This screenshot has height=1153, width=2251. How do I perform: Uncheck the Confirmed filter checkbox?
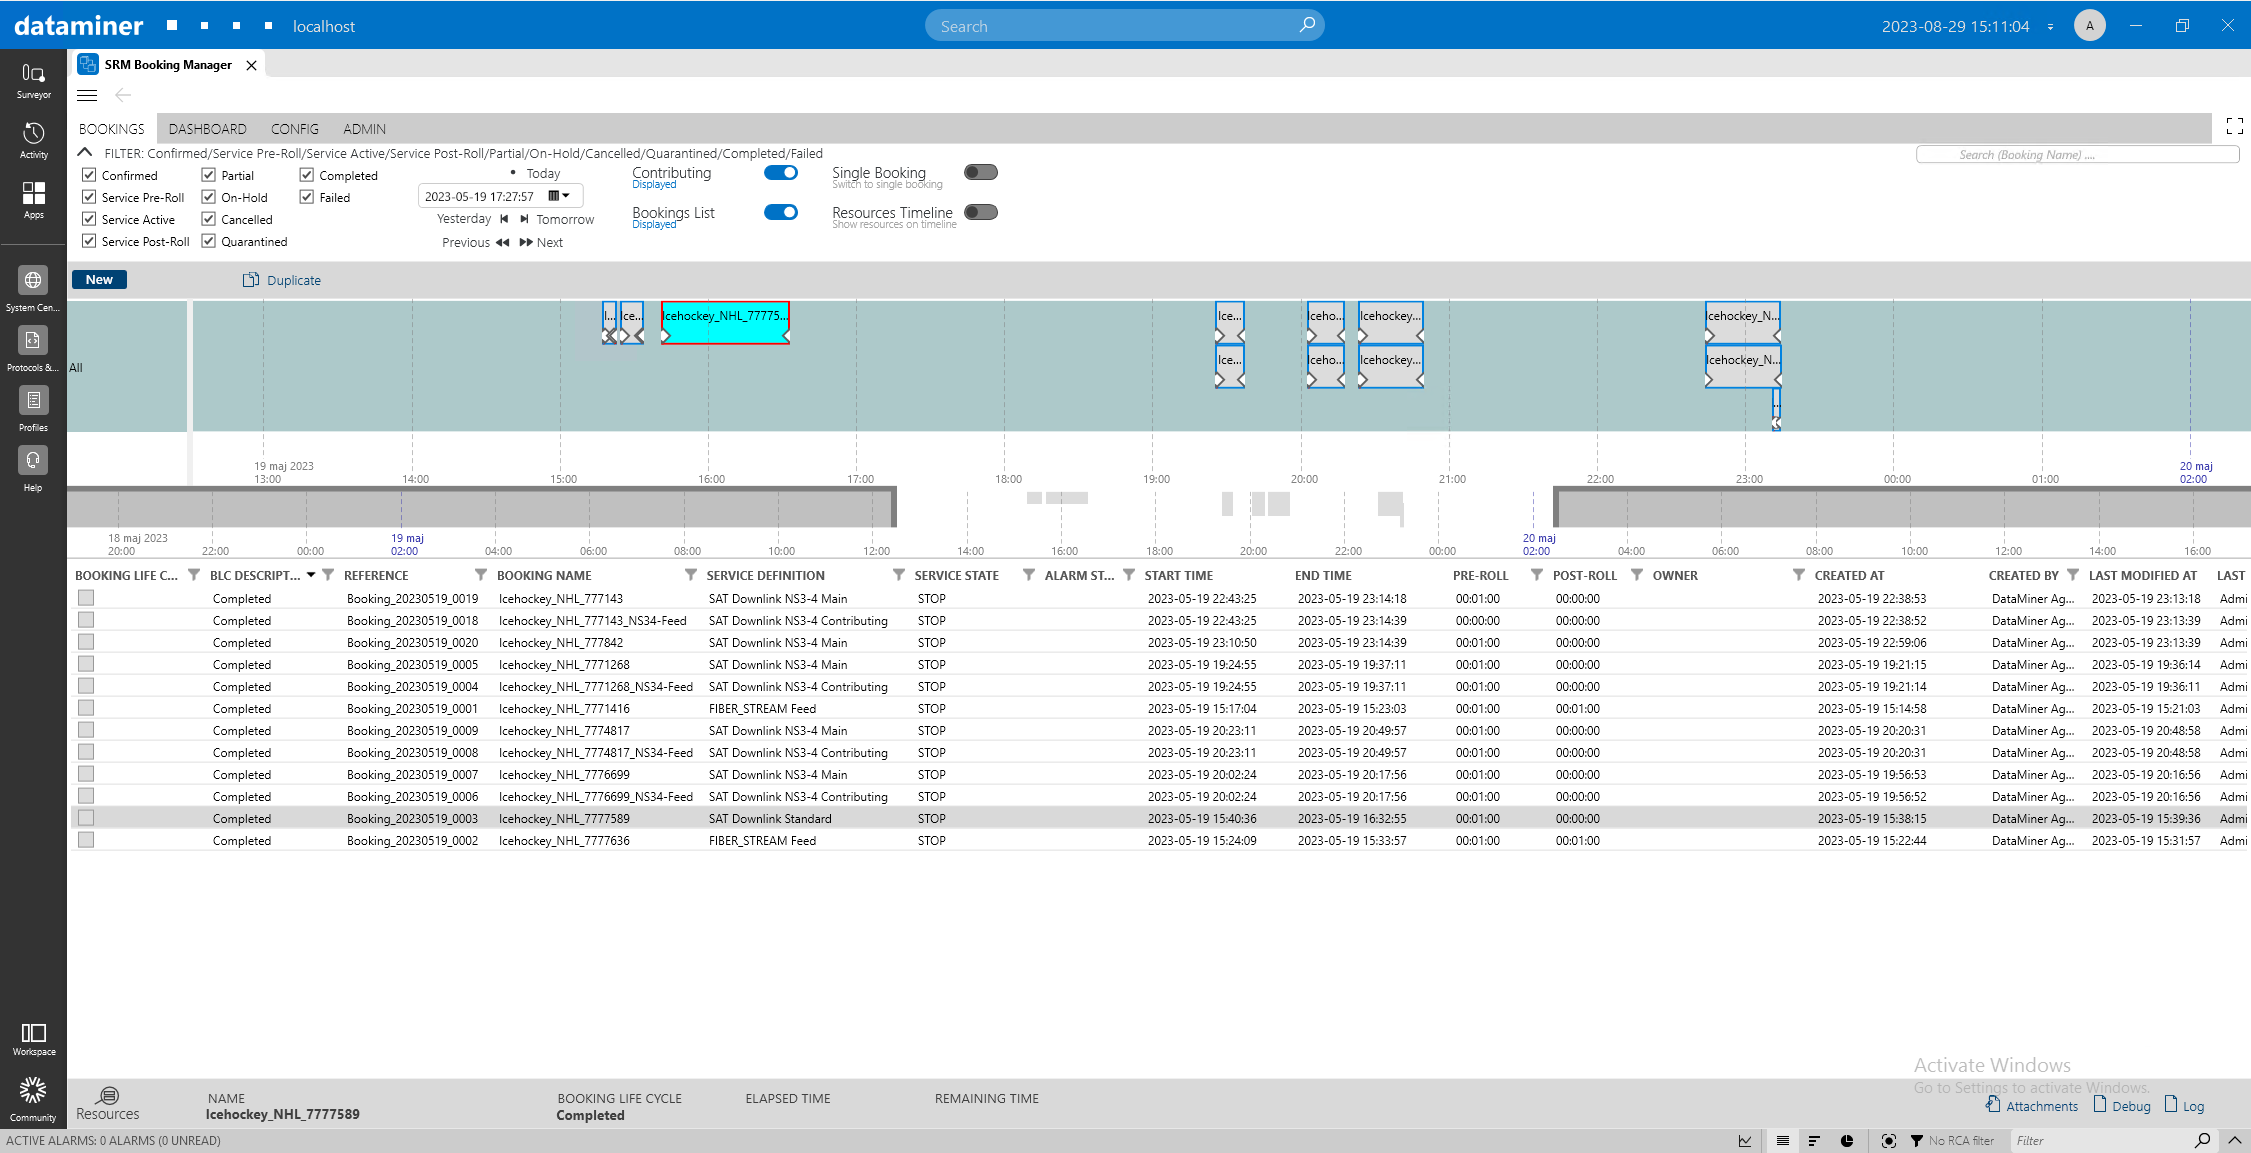pyautogui.click(x=89, y=175)
